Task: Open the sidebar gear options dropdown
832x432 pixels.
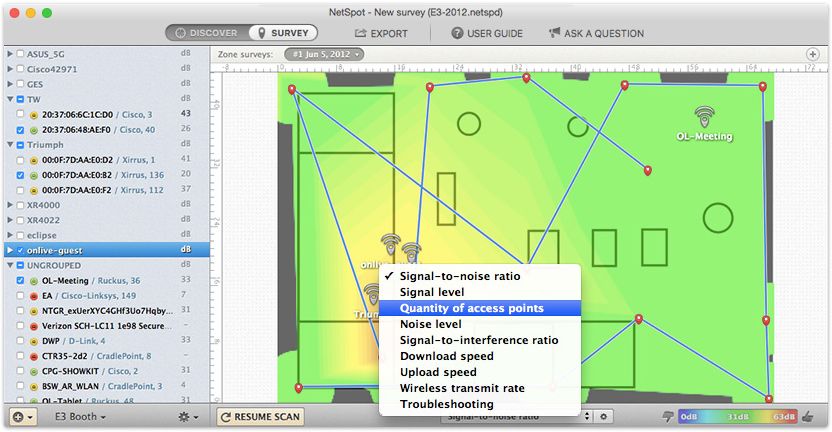Action: pos(189,417)
